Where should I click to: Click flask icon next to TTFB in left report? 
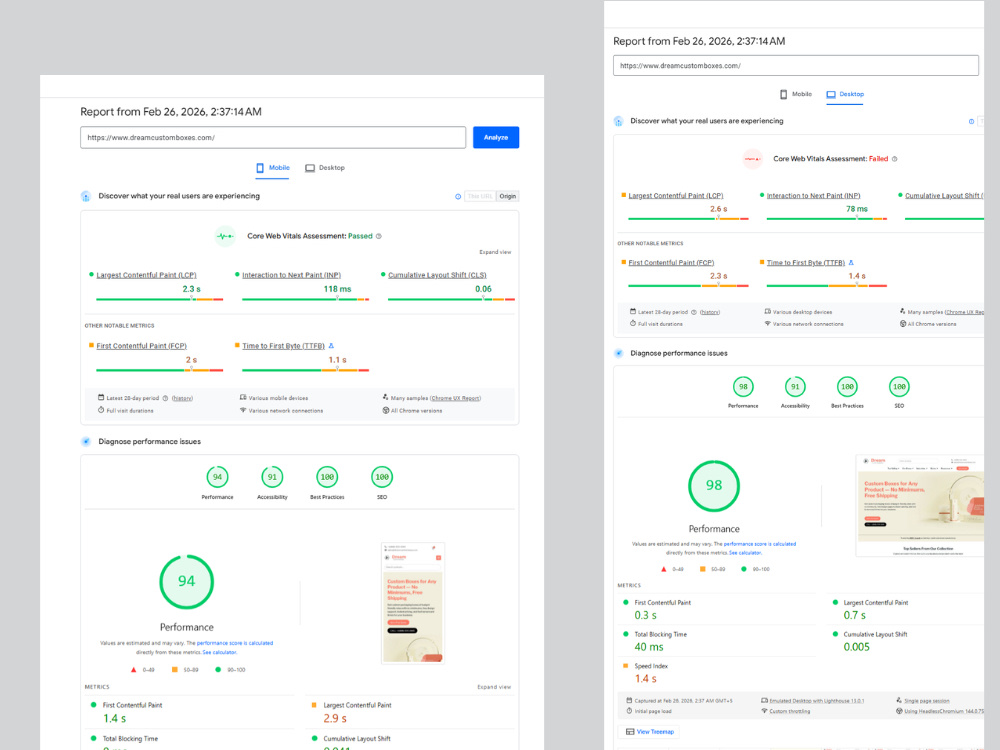tap(331, 346)
